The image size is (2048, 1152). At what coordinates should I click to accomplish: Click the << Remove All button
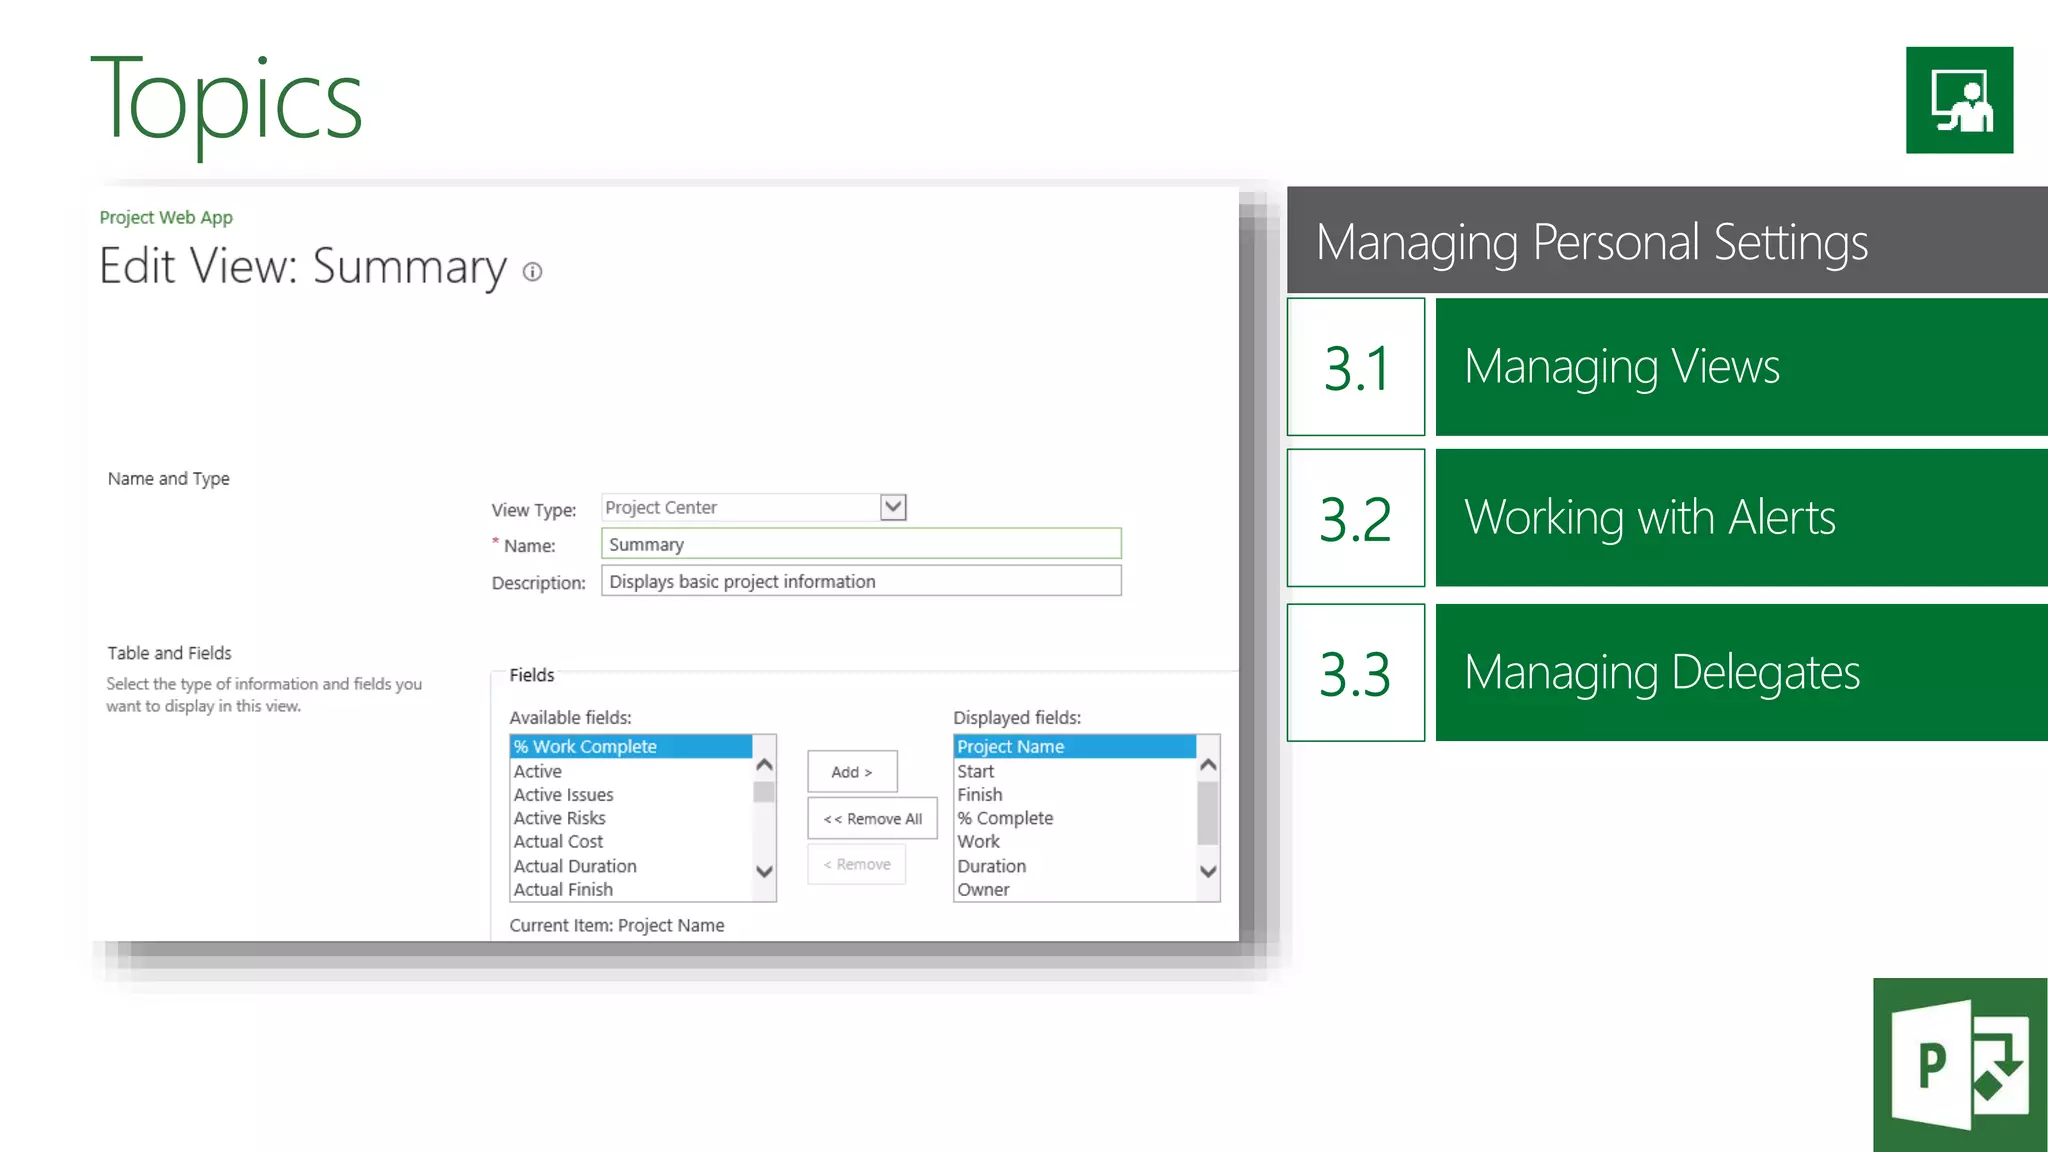click(x=872, y=819)
